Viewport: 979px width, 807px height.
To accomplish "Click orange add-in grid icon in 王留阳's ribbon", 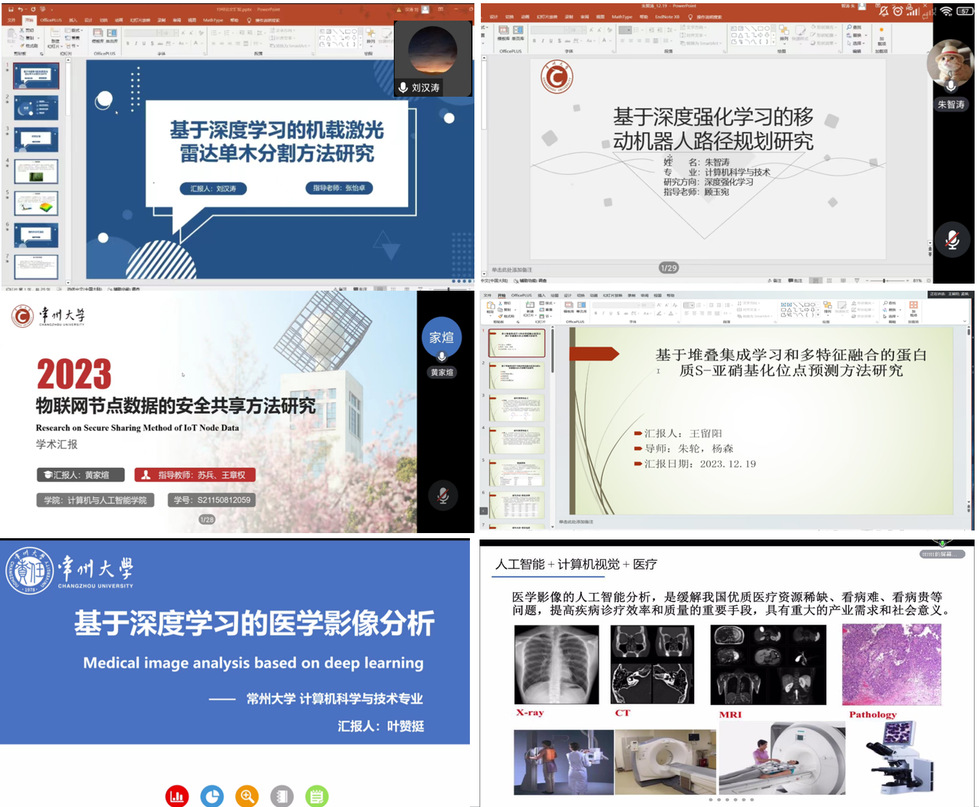I will click(913, 305).
